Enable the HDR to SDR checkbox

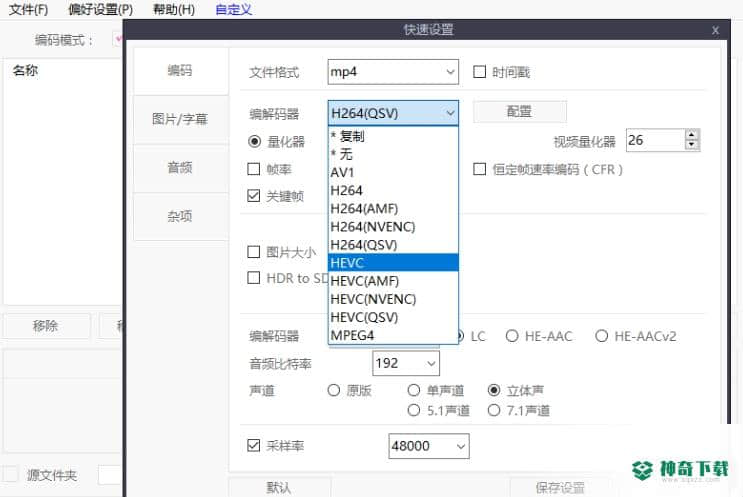(x=254, y=278)
